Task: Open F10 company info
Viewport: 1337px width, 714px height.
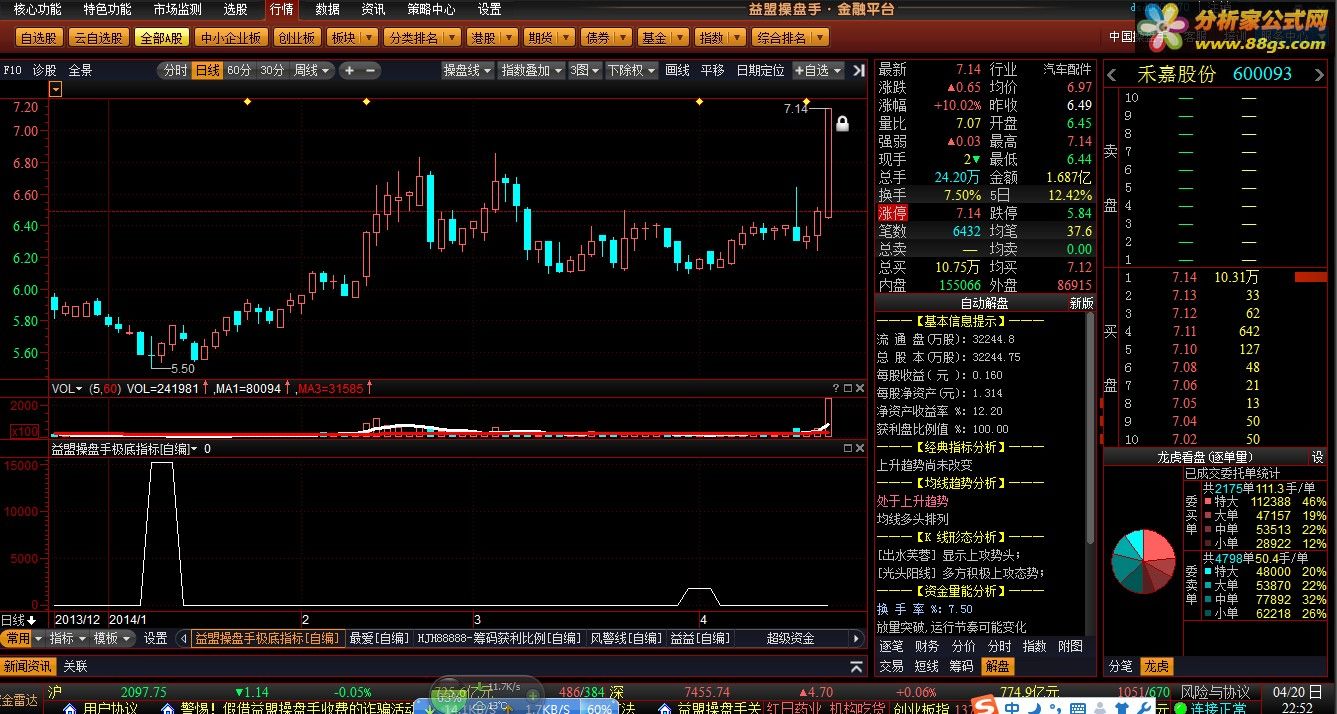Action: click(x=13, y=70)
